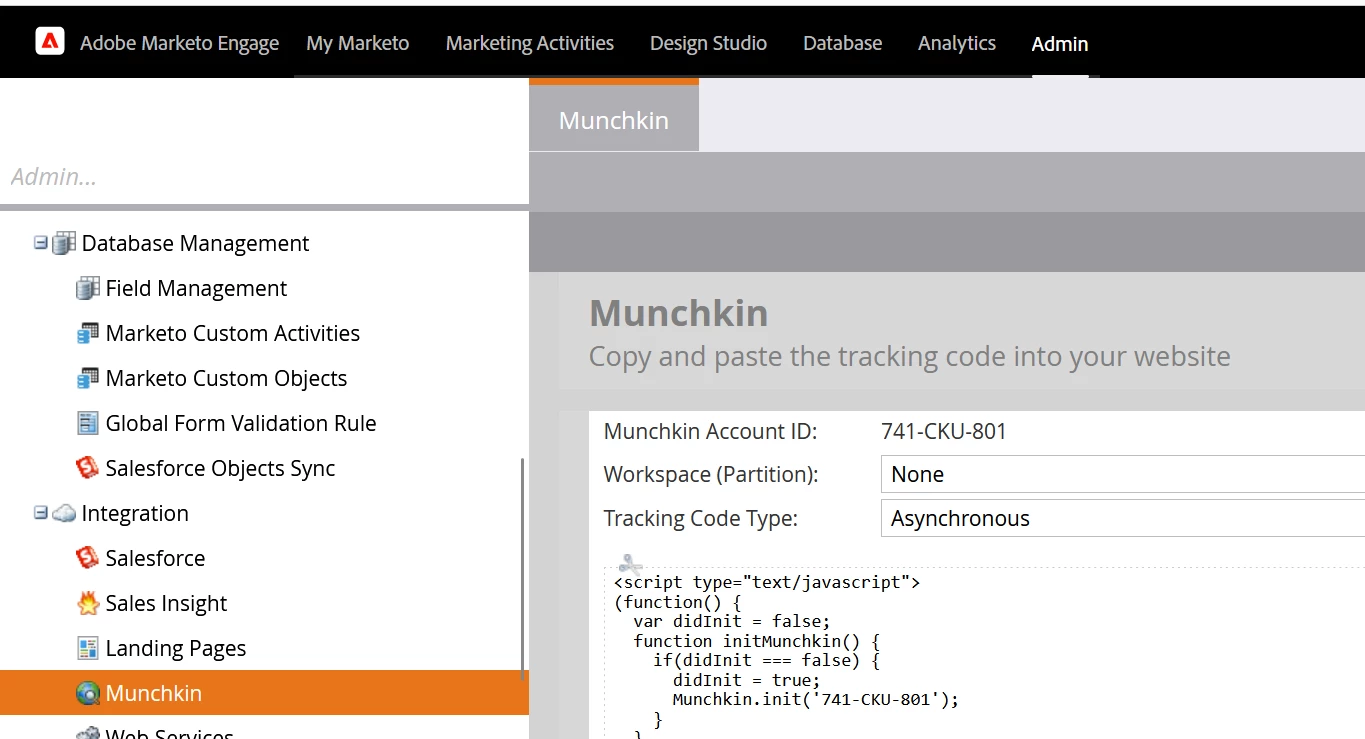The height and width of the screenshot is (739, 1365).
Task: Click the script type opening tag line
Action: [x=767, y=582]
